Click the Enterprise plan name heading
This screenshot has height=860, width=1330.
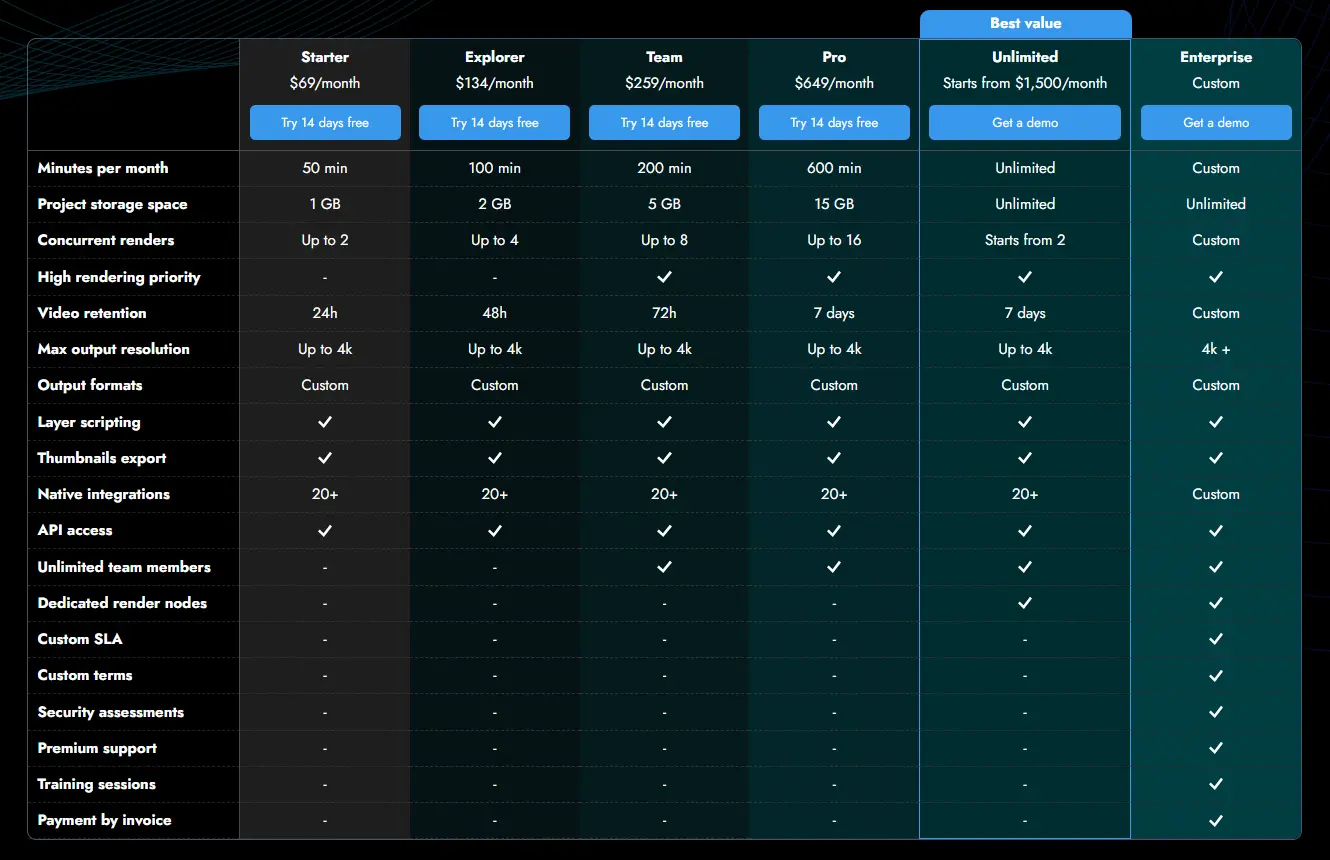point(1216,57)
